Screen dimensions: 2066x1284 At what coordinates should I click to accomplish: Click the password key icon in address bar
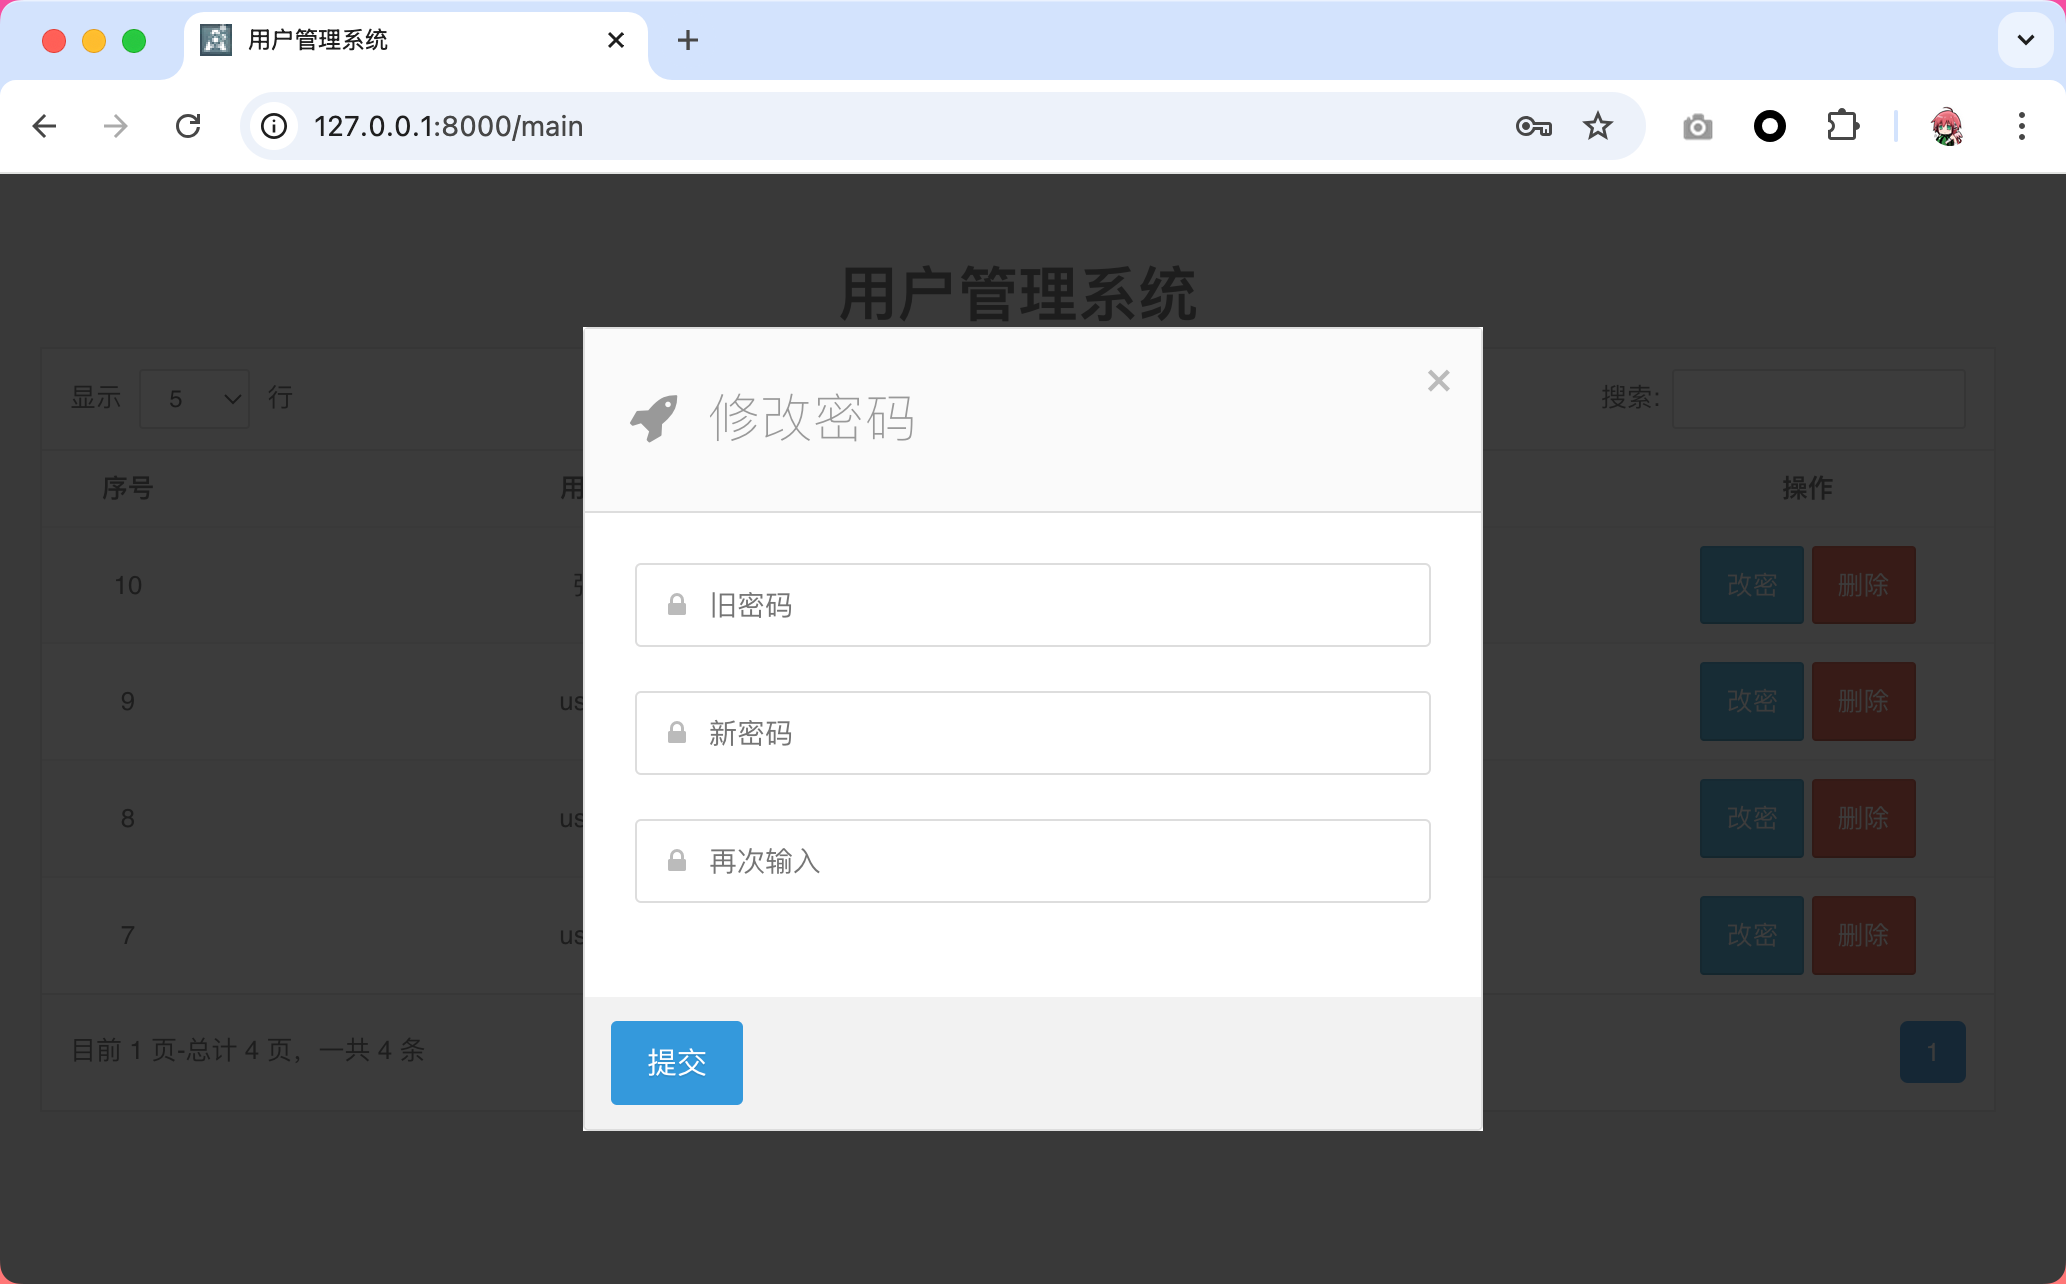pos(1533,126)
